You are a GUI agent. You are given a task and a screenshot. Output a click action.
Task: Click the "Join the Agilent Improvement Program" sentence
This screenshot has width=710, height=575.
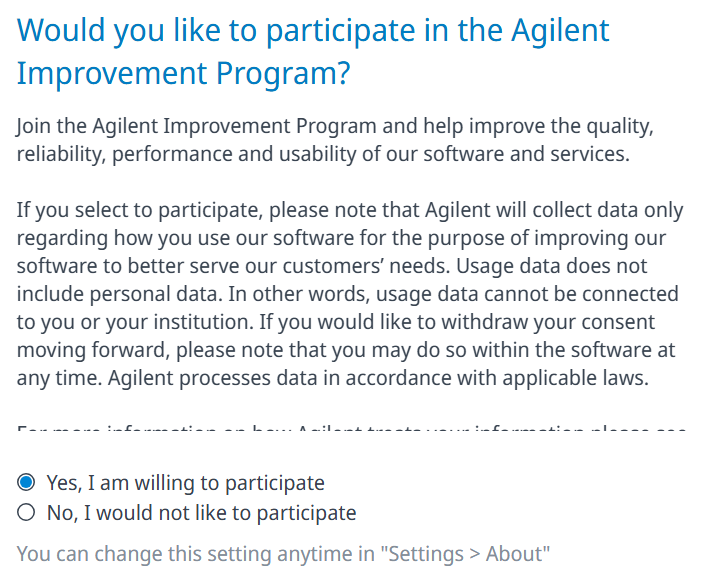tap(196, 127)
